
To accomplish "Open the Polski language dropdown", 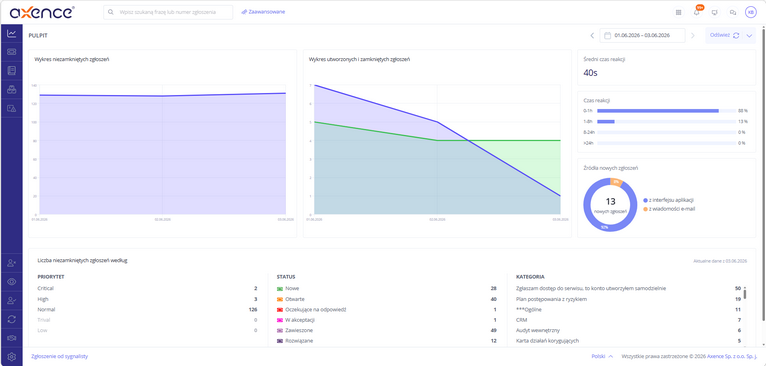I will coord(602,356).
